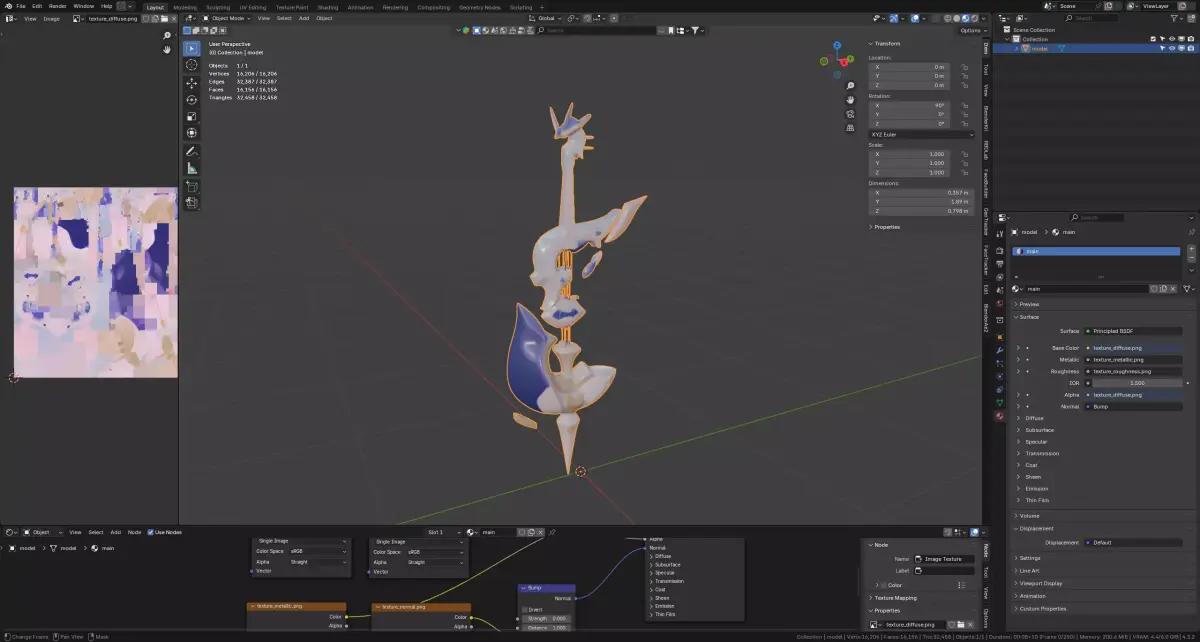Expand the Subsurface section
This screenshot has width=1200, height=642.
tap(1038, 430)
